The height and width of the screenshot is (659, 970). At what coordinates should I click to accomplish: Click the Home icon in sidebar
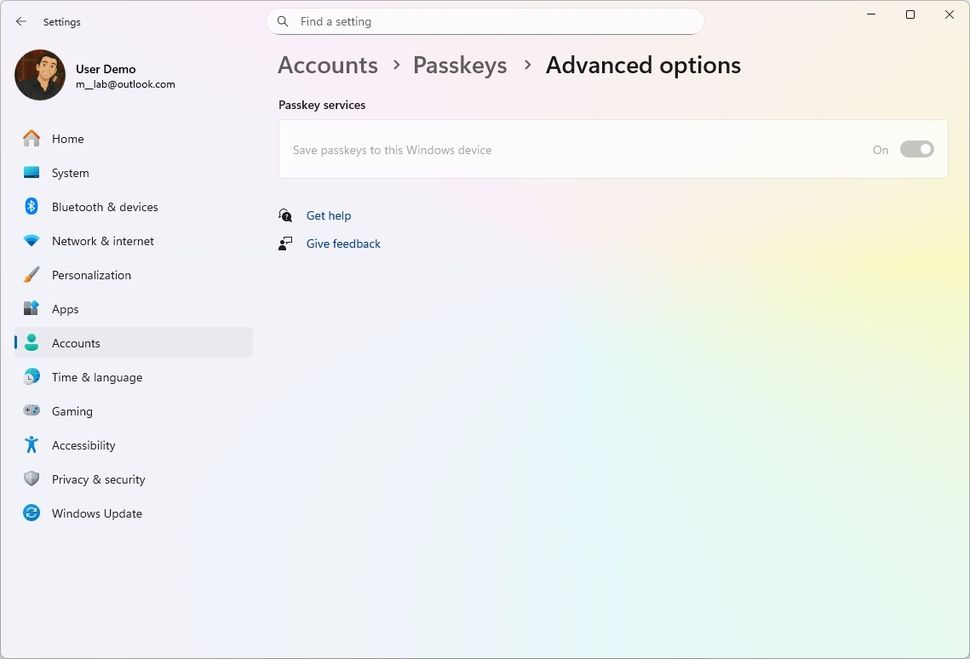point(32,139)
